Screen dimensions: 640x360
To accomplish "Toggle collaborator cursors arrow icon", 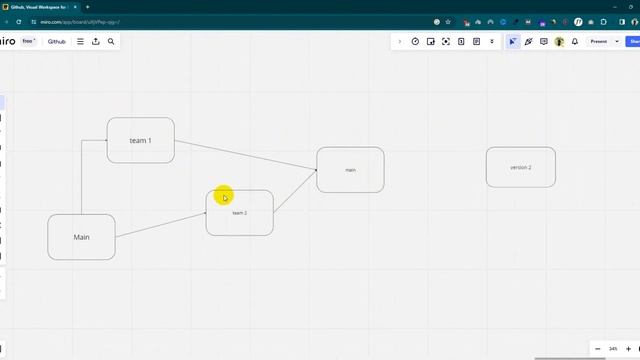I will pos(513,42).
